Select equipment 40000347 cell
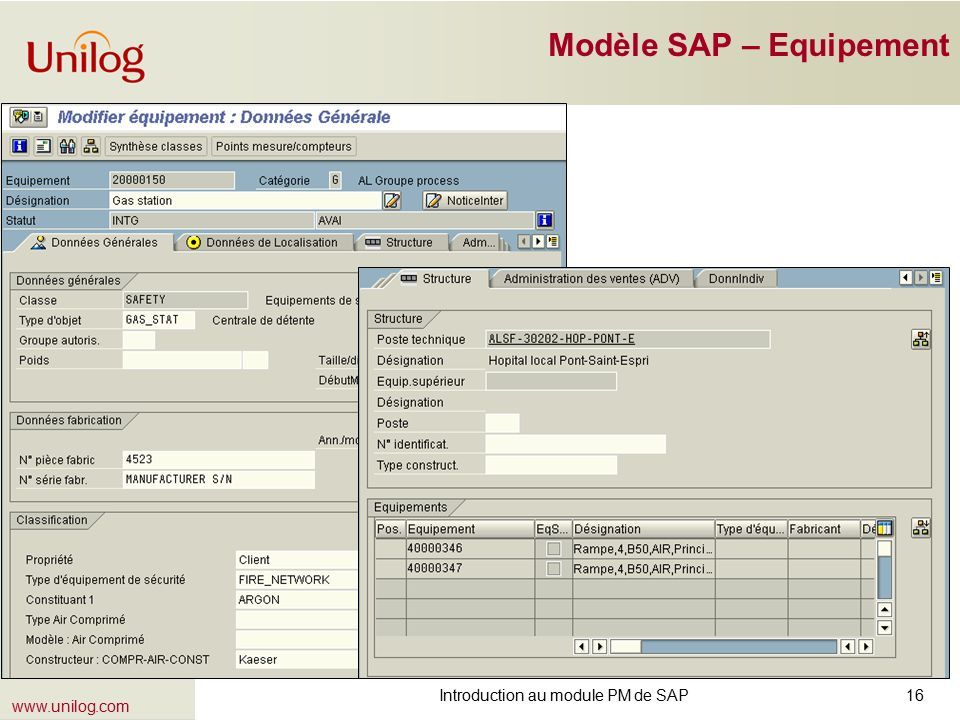This screenshot has height=720, width=960. pos(470,569)
